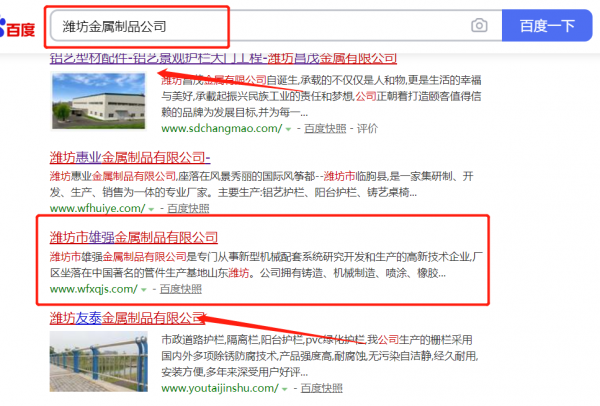
Task: Expand dropdown arrow next to www.sdchangmao.com
Action: click(289, 129)
